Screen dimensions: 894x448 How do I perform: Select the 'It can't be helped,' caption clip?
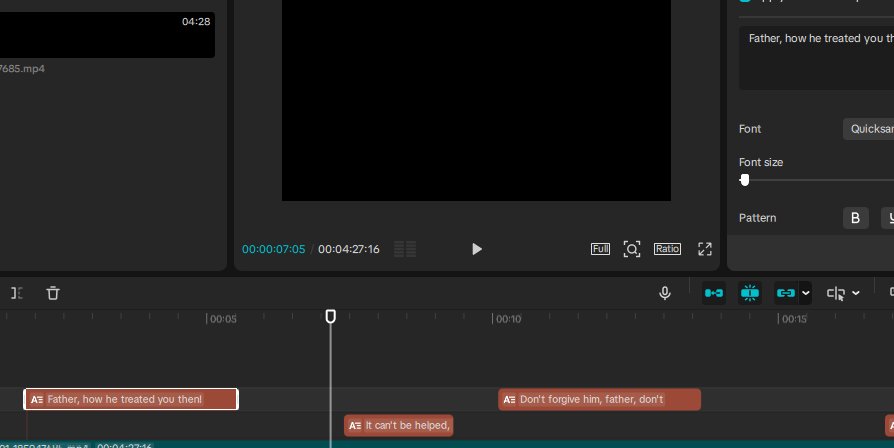coord(399,425)
